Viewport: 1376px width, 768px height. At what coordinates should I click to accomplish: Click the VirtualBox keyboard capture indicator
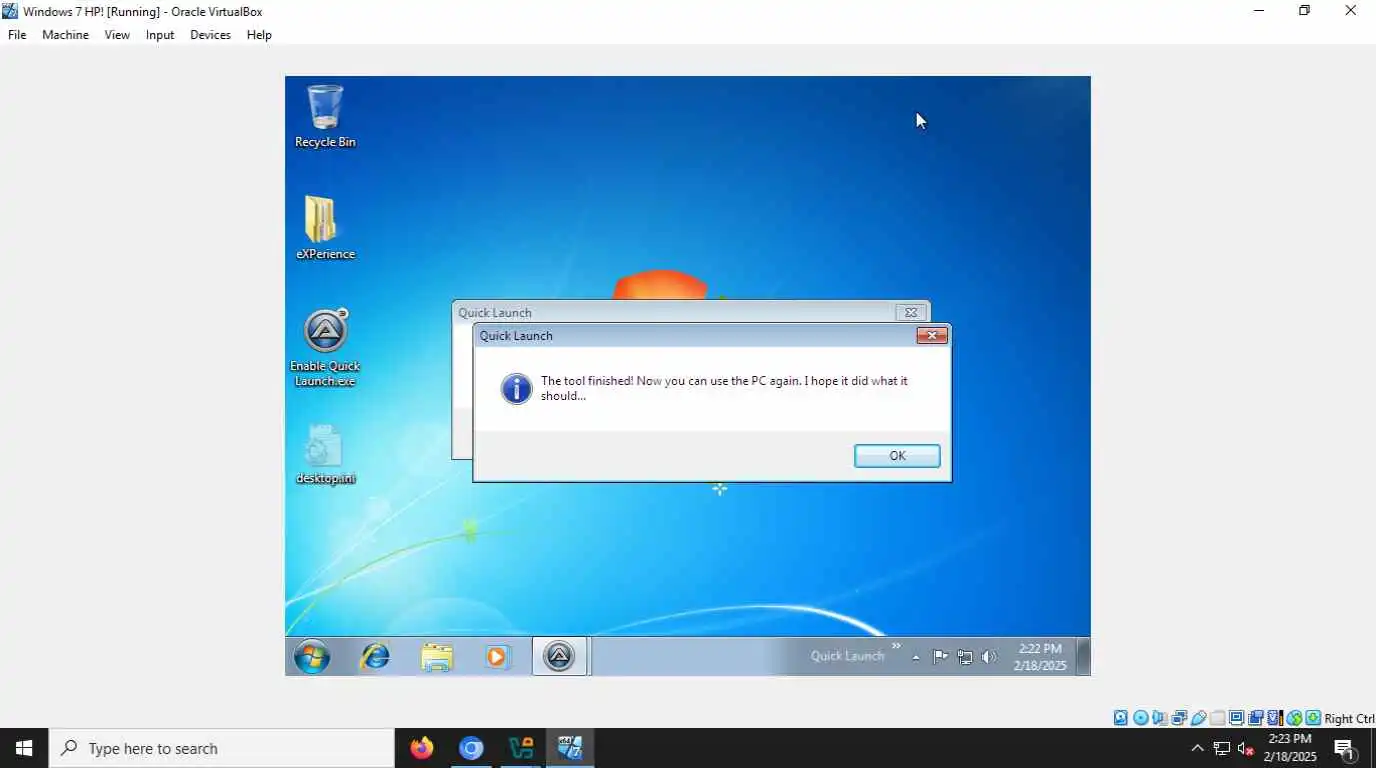(1313, 718)
